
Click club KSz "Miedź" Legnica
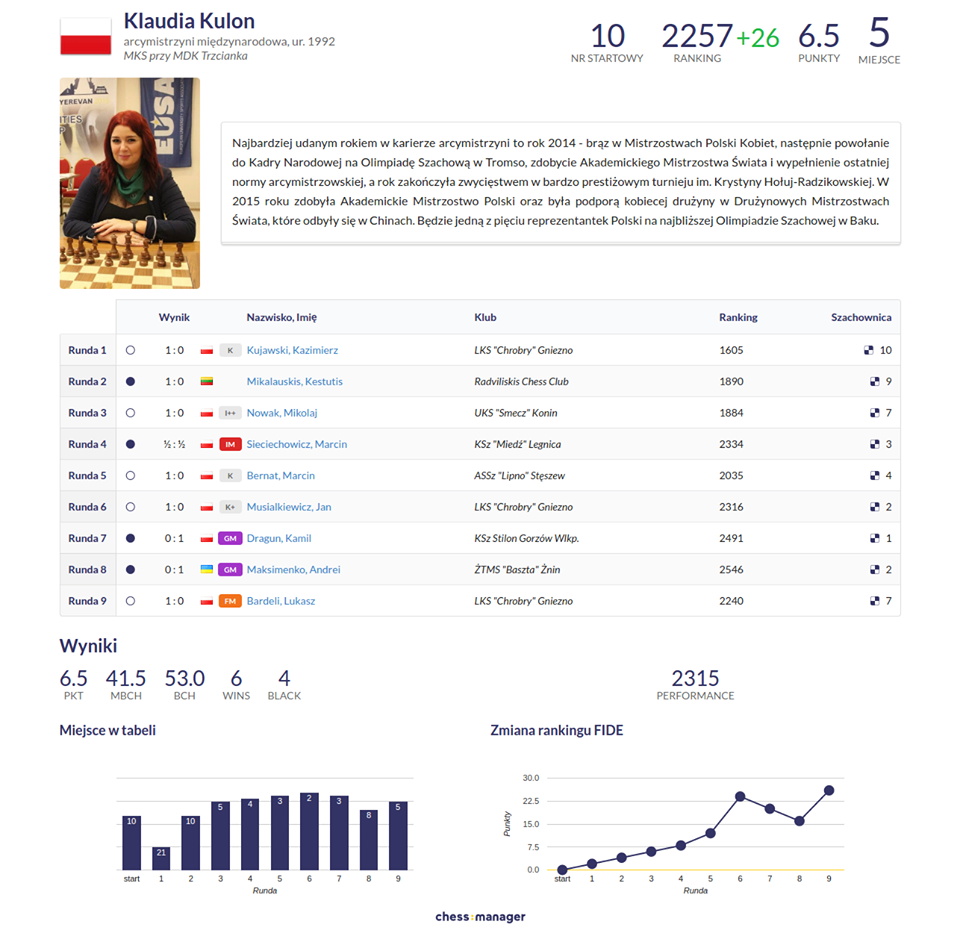pyautogui.click(x=517, y=444)
